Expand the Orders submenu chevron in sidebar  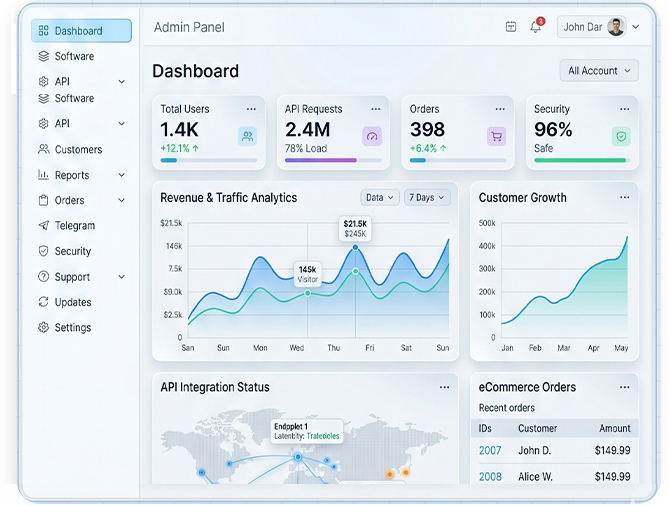122,200
